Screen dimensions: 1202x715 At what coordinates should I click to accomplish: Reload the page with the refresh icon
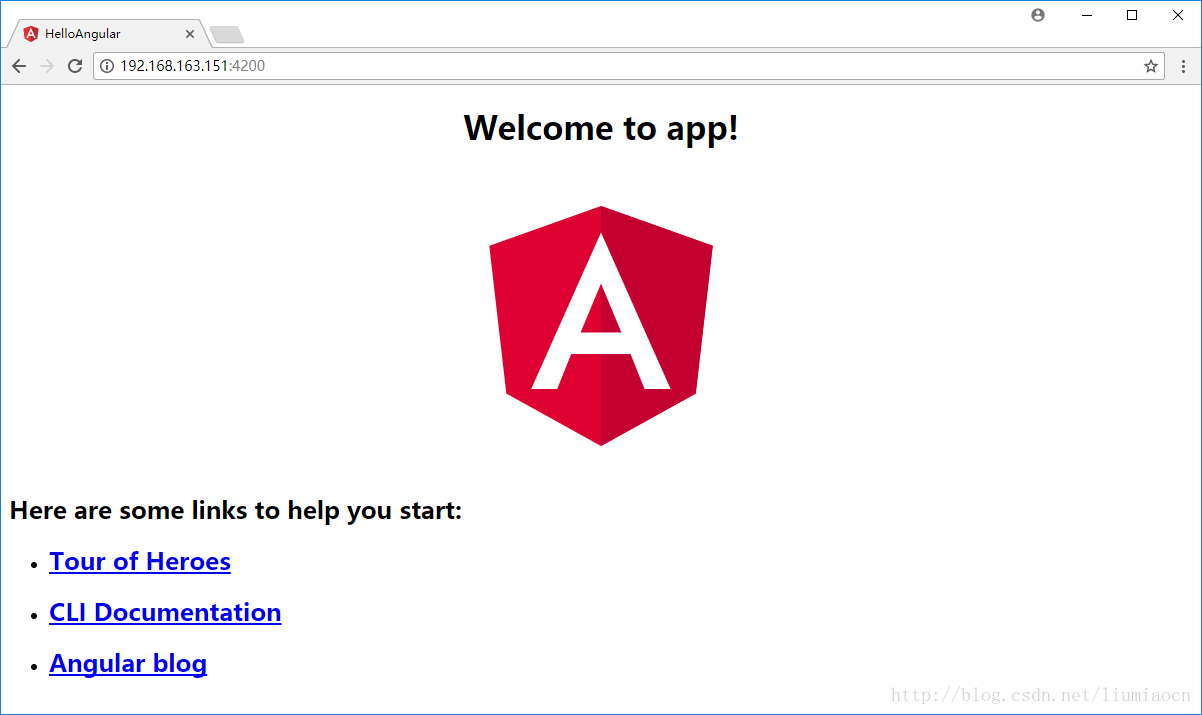74,66
